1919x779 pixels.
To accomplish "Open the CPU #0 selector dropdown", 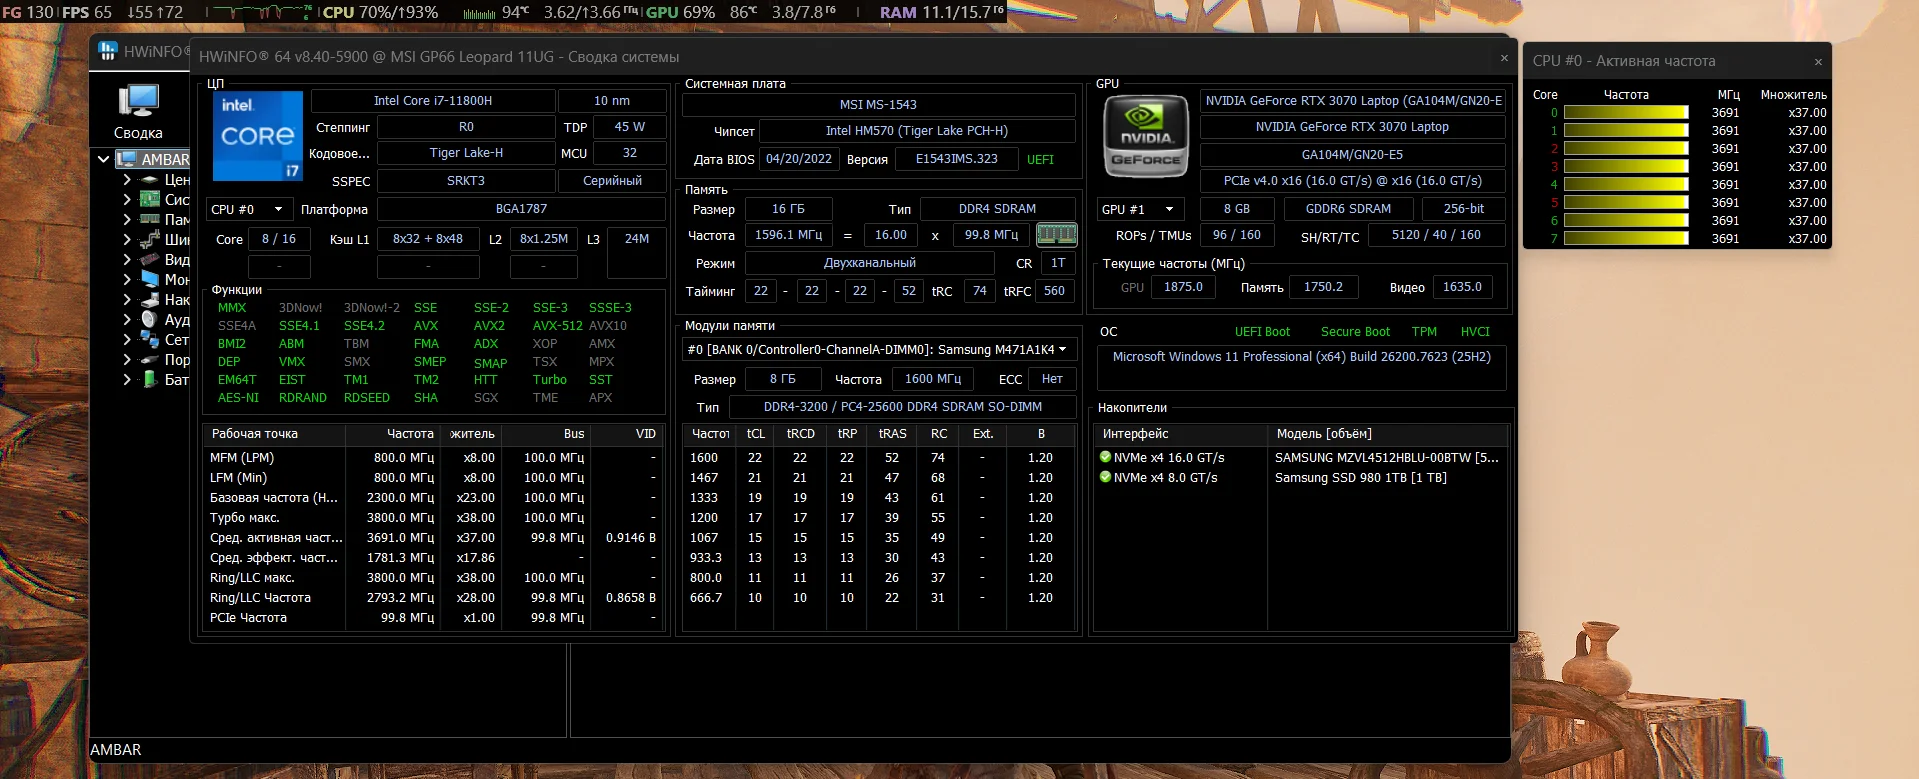I will [248, 209].
